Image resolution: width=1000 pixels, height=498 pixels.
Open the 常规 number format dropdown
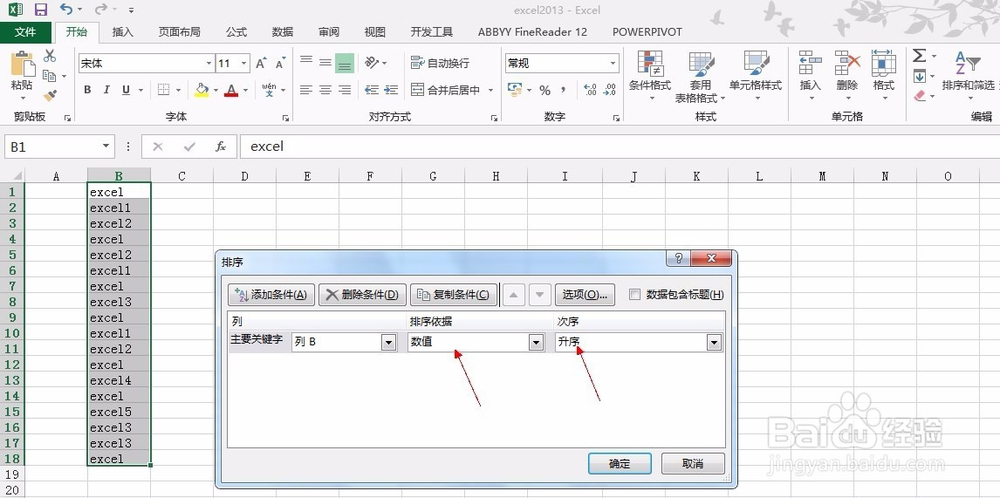click(x=613, y=63)
